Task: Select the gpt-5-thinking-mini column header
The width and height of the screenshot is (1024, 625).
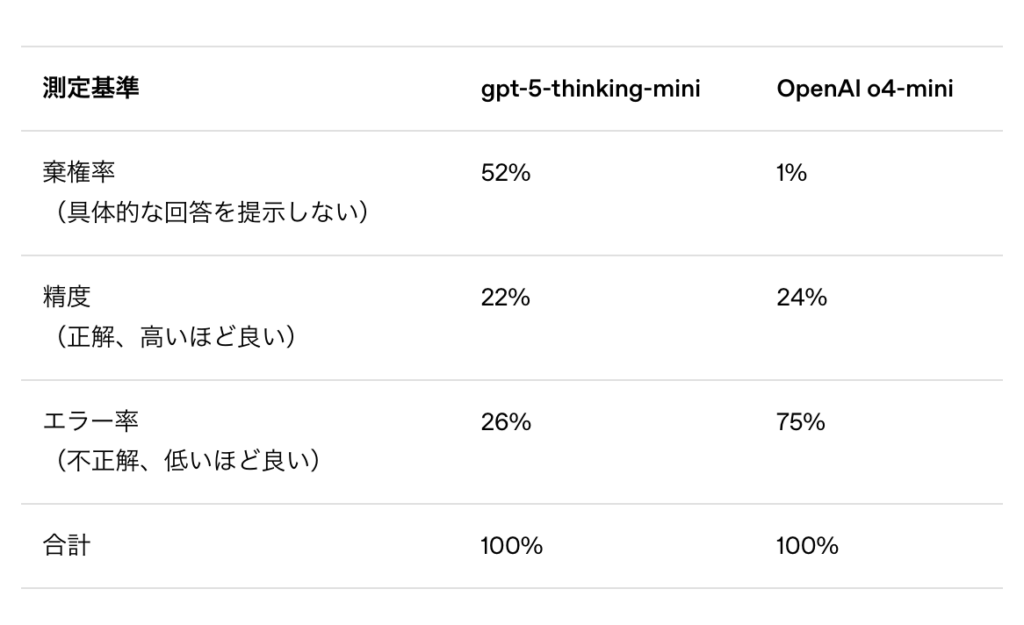Action: click(x=590, y=89)
